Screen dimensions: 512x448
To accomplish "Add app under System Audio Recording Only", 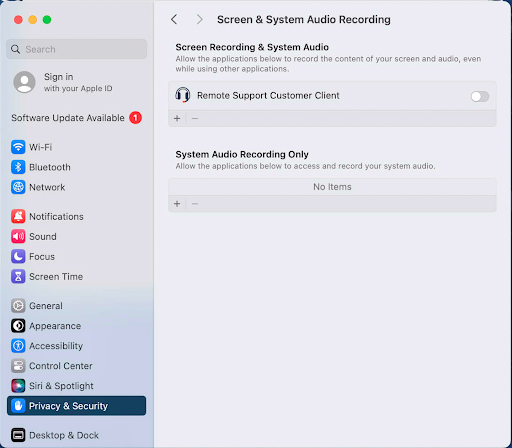I will click(177, 204).
